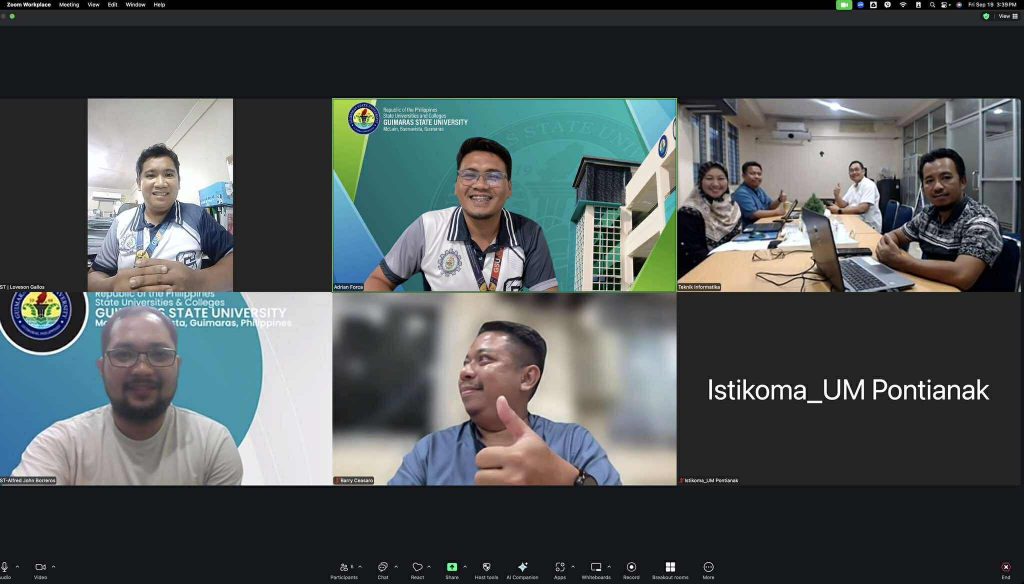
Task: Expand the Share options arrow
Action: tap(465, 566)
